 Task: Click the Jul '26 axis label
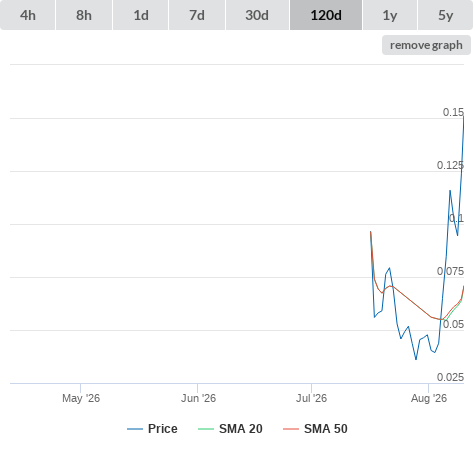coord(312,398)
